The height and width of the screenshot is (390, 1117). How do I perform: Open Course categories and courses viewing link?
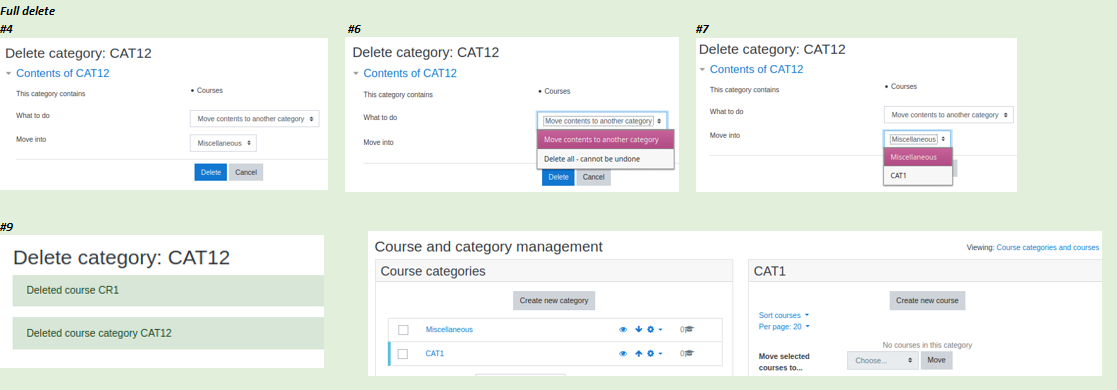point(1047,247)
